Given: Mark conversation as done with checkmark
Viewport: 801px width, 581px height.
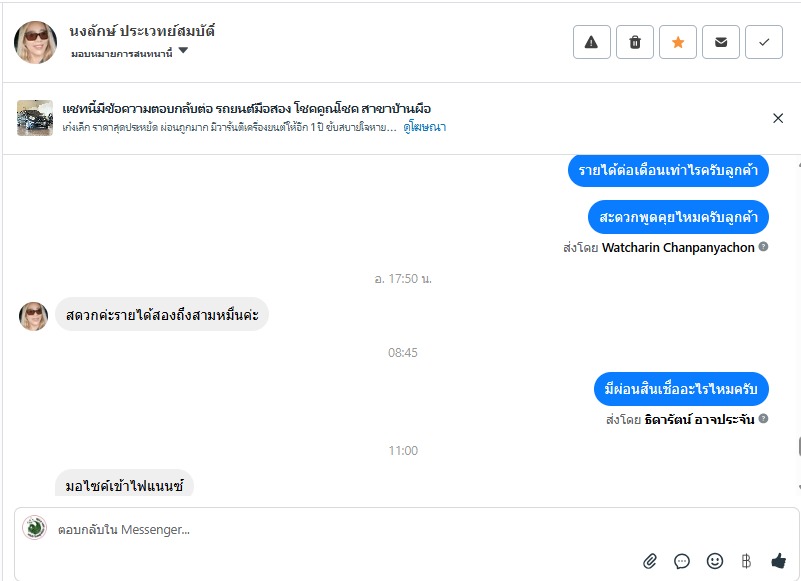Looking at the screenshot, I should pyautogui.click(x=764, y=42).
